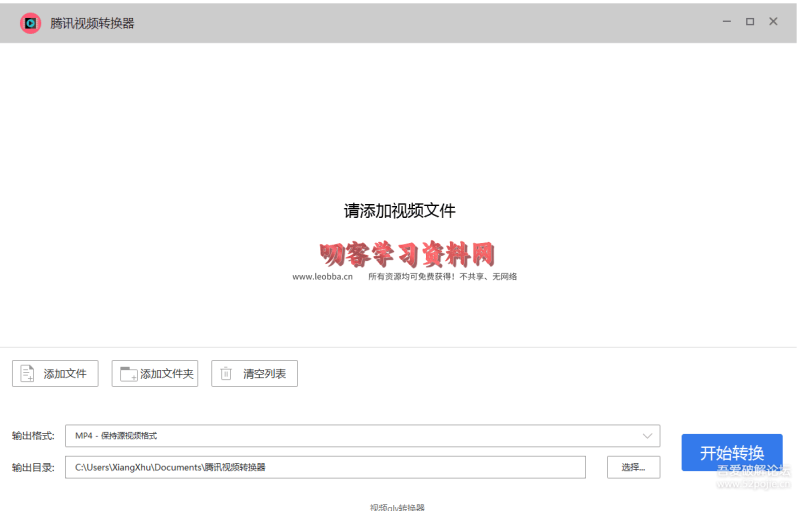Click the 添加文件夹 button

point(155,373)
